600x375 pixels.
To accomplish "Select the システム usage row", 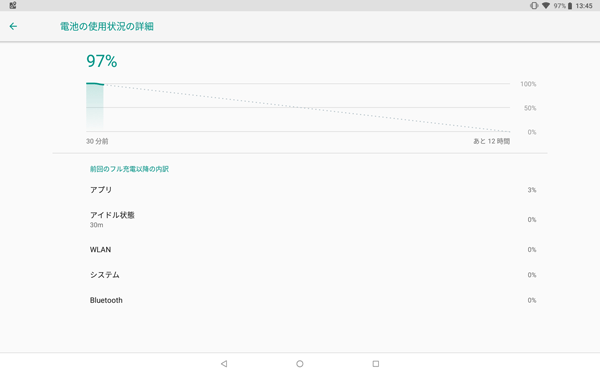I will [x=300, y=275].
